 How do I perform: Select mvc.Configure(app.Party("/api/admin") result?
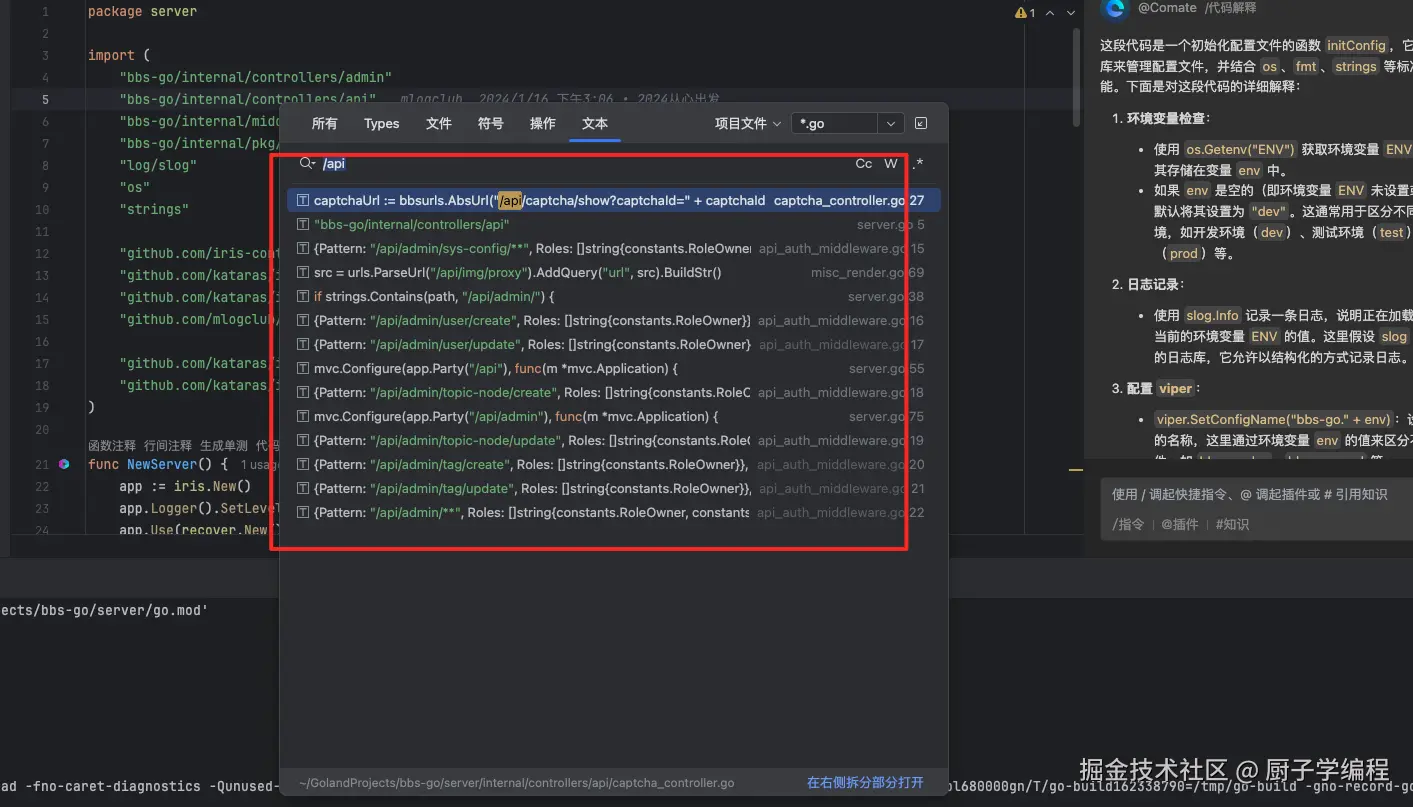coord(613,417)
